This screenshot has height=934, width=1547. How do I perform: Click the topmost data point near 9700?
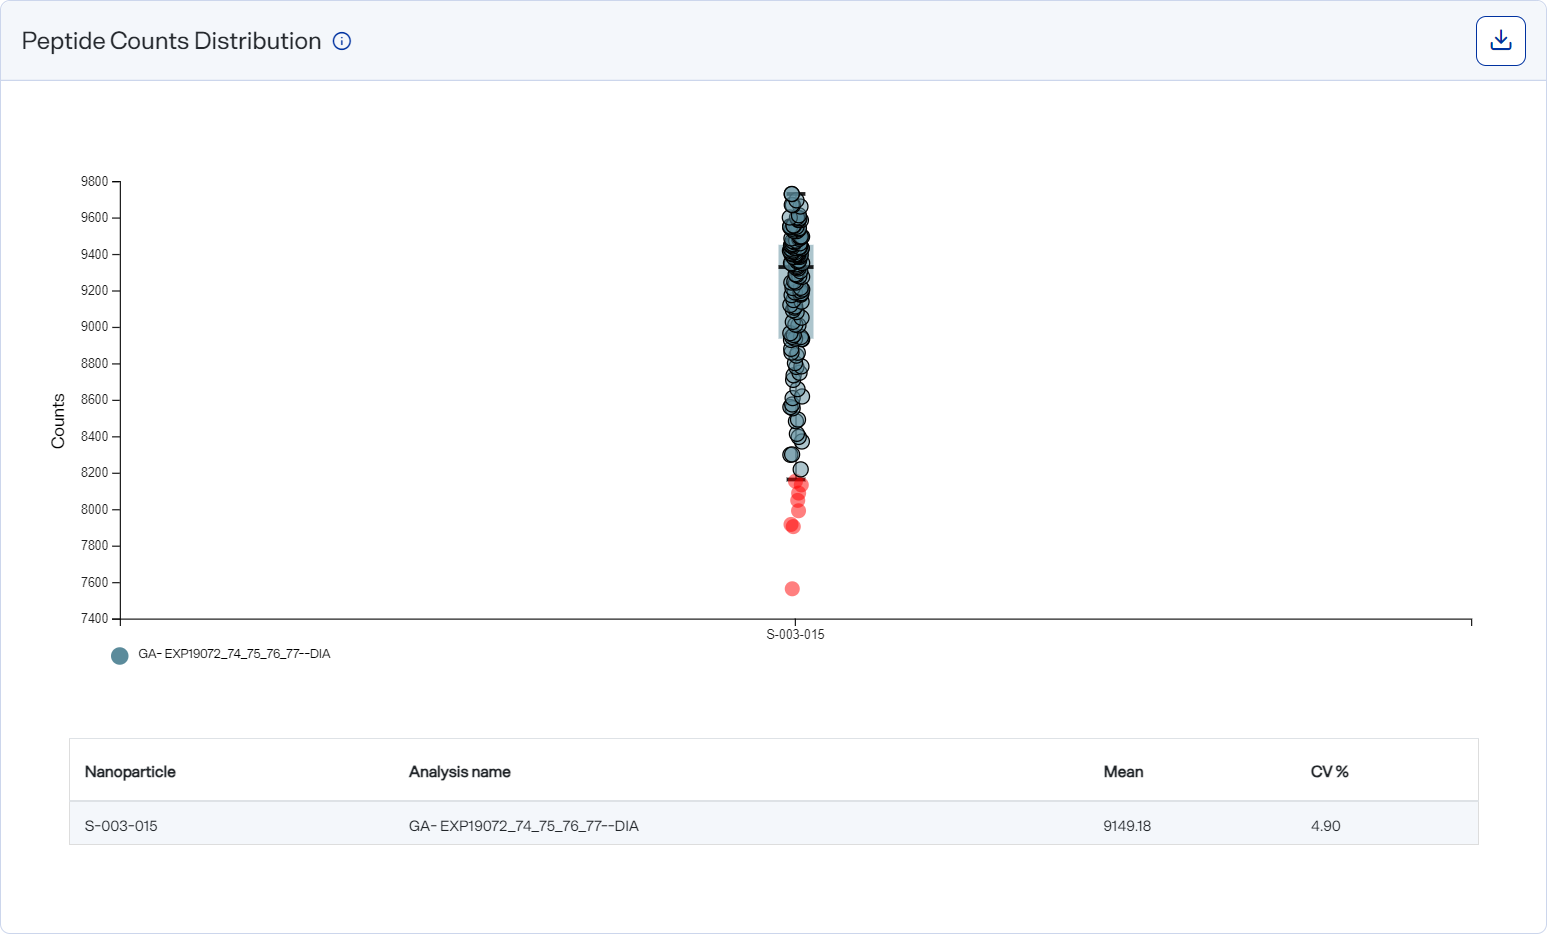(x=791, y=194)
